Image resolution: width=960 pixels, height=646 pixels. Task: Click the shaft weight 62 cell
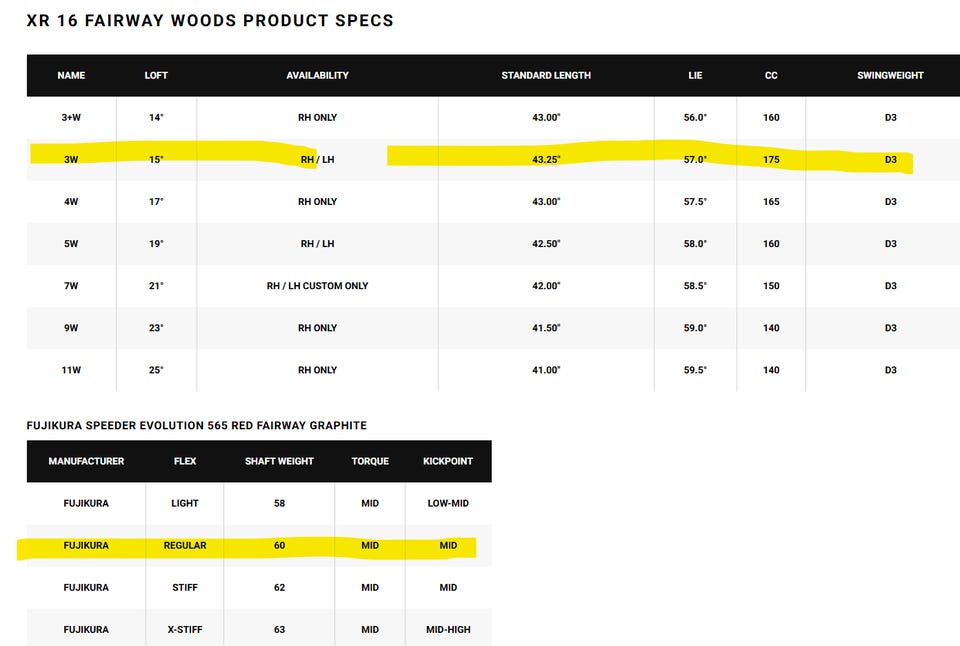pos(279,587)
